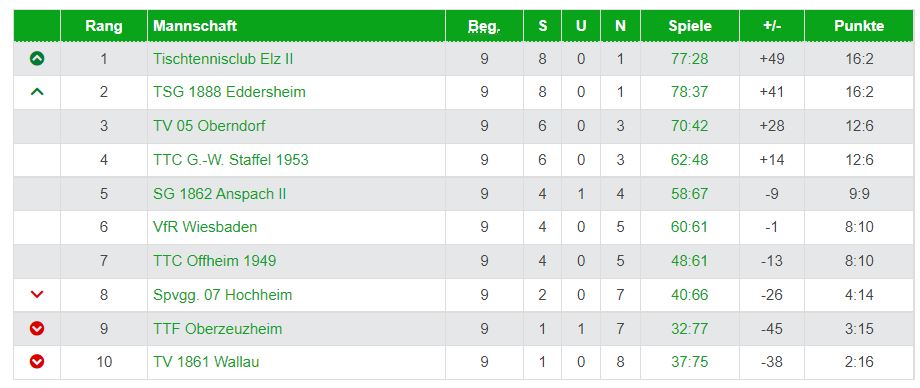Click the red down chevron beside Spvgg. 07 Hochheim

(x=37, y=295)
